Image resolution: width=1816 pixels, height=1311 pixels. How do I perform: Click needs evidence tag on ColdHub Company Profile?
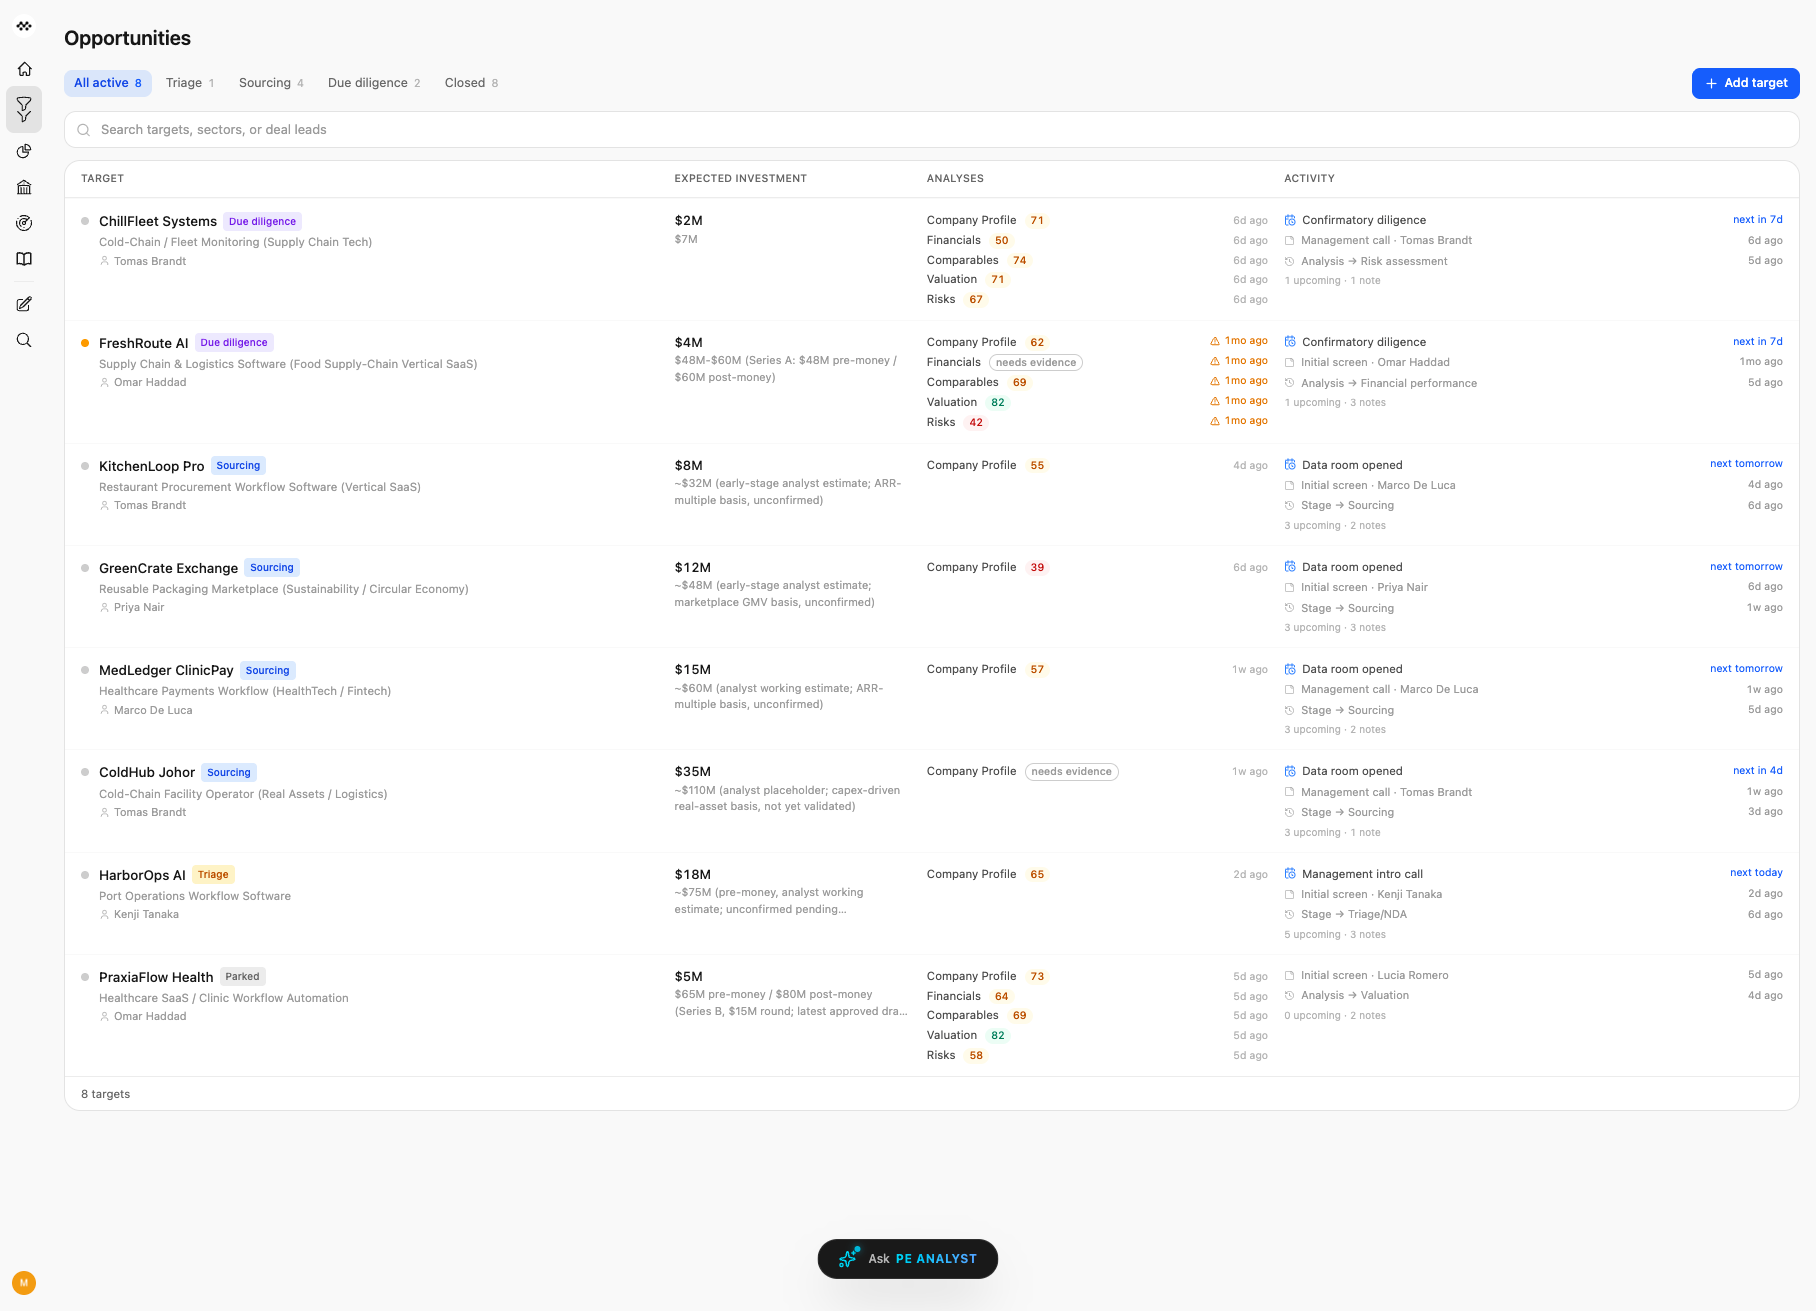tap(1071, 772)
